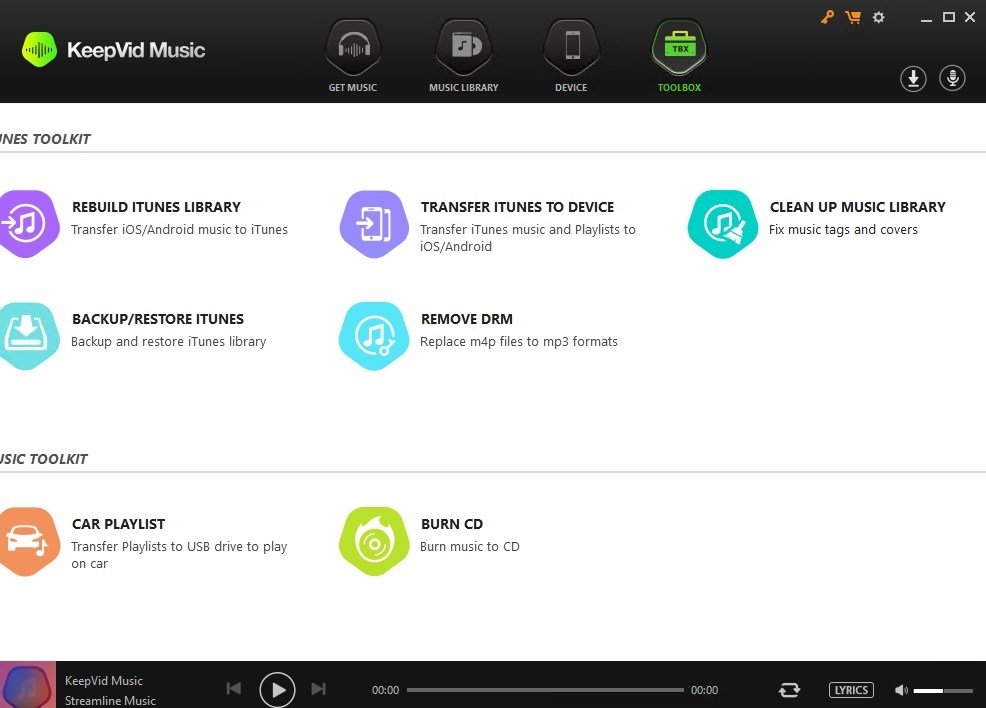986x708 pixels.
Task: Show lyrics with the LYRICS button
Action: point(851,690)
